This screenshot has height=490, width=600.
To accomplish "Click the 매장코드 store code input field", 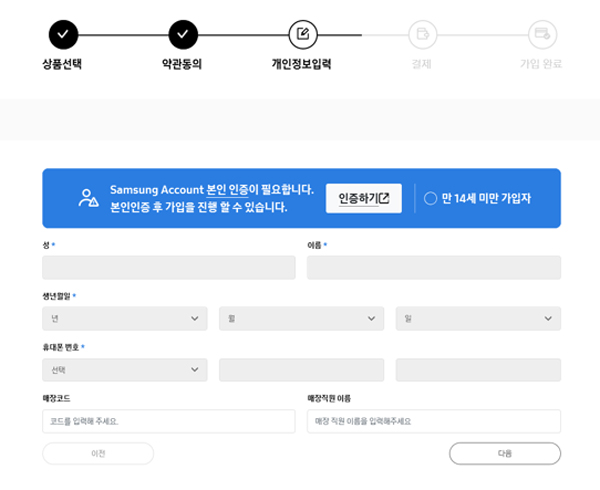I will (x=169, y=421).
